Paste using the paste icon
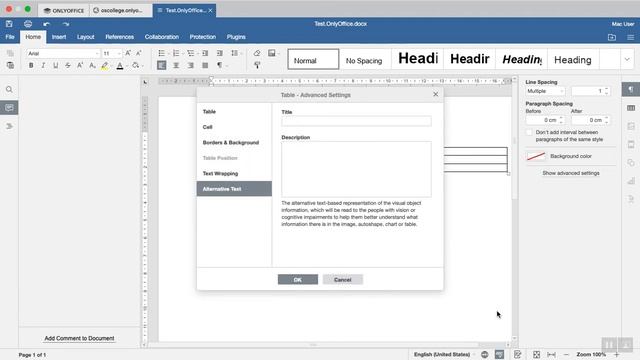 point(10,65)
